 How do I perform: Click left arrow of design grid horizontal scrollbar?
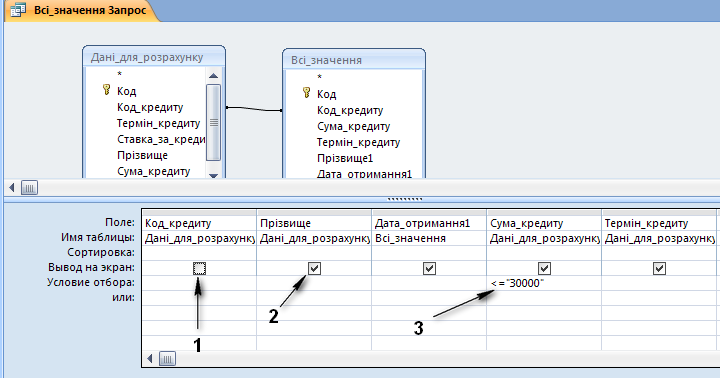(150, 359)
